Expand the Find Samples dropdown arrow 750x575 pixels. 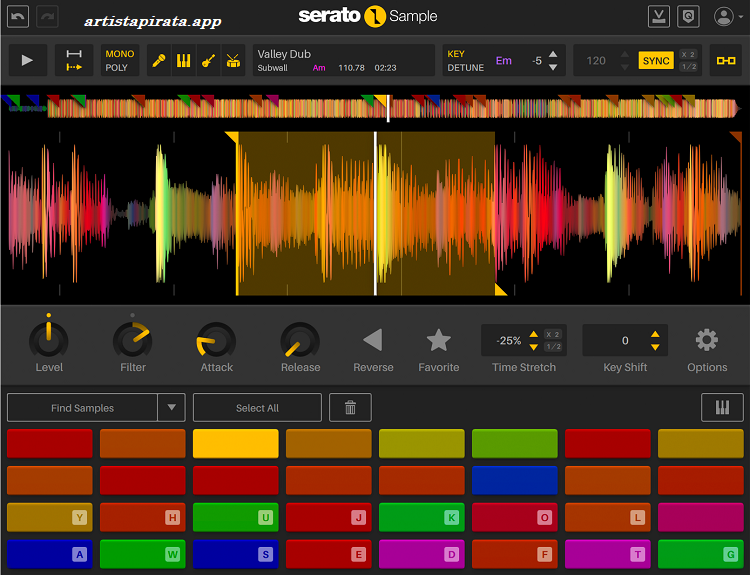click(x=172, y=408)
